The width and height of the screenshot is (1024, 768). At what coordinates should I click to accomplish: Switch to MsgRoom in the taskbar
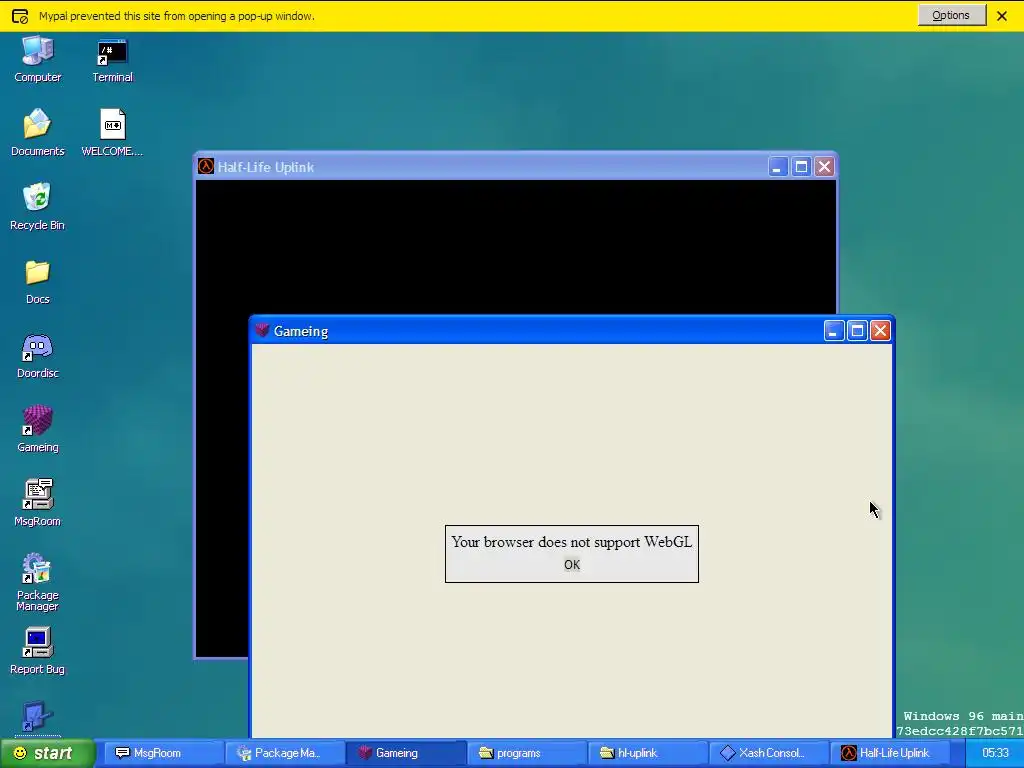pos(162,753)
